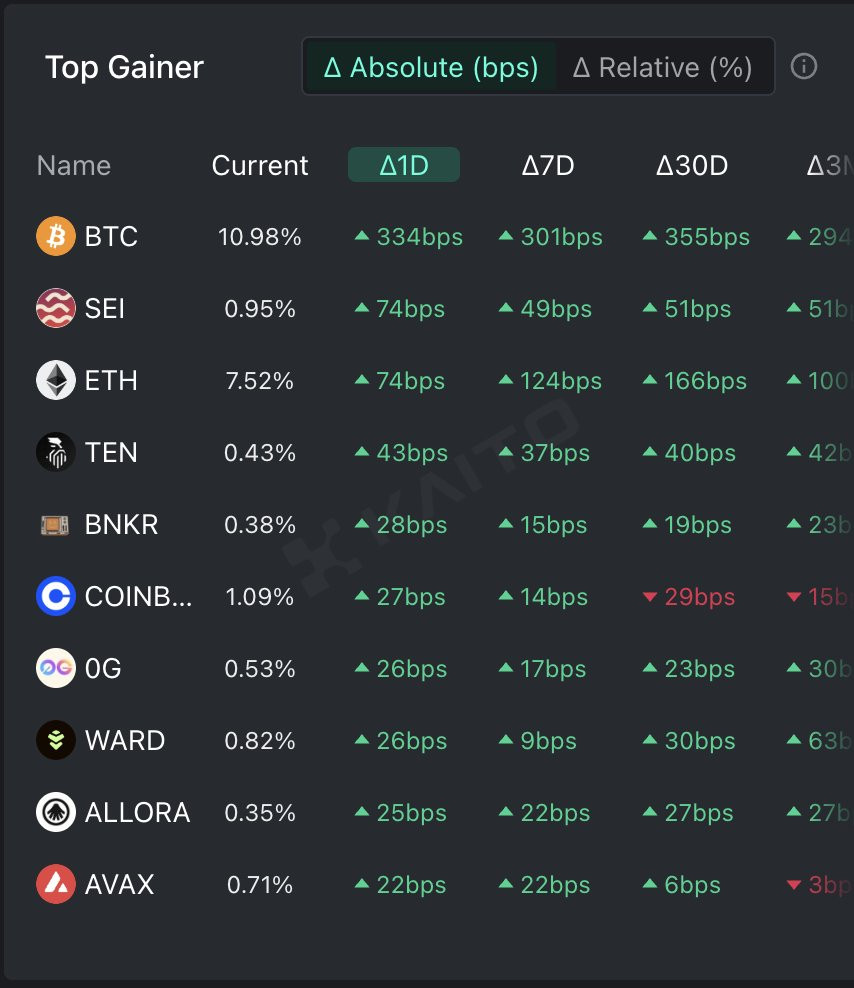Click the AVAX red logo icon
This screenshot has height=988, width=854.
(55, 884)
